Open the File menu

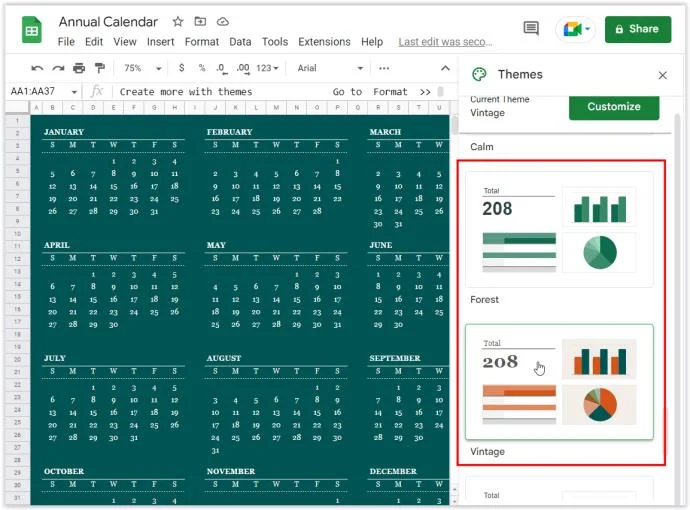point(66,42)
